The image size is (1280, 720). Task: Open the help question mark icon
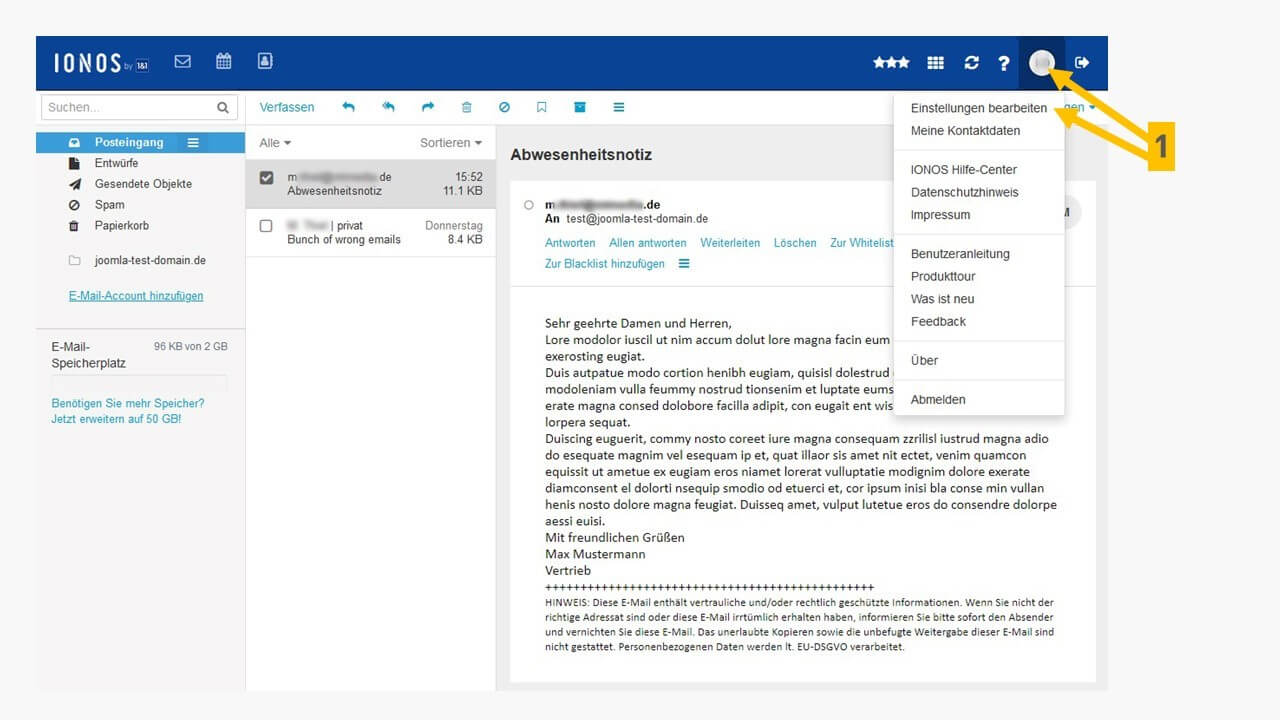[x=1003, y=63]
